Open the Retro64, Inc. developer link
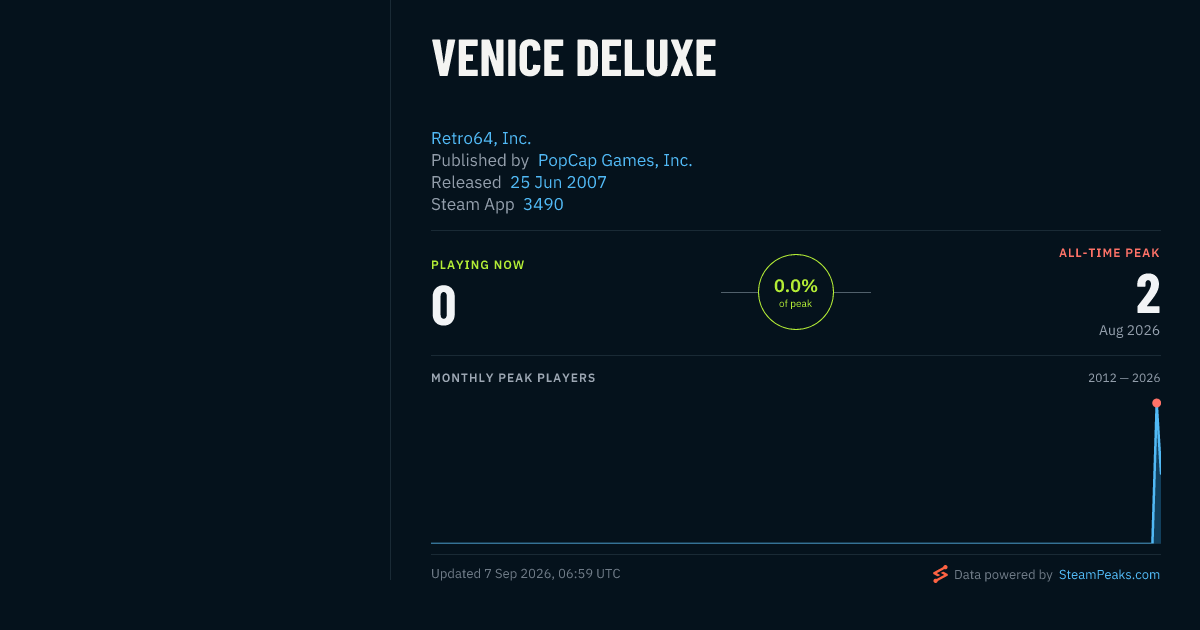Viewport: 1200px width, 630px height. [x=481, y=138]
